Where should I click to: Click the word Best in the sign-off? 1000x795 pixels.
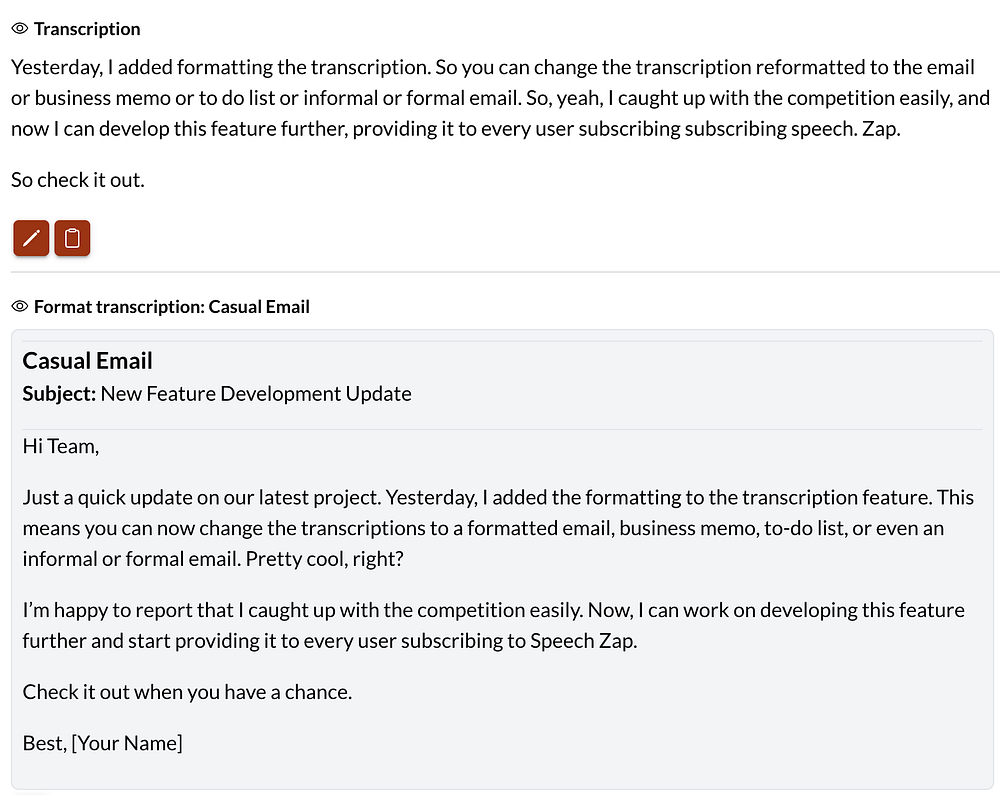coord(42,743)
